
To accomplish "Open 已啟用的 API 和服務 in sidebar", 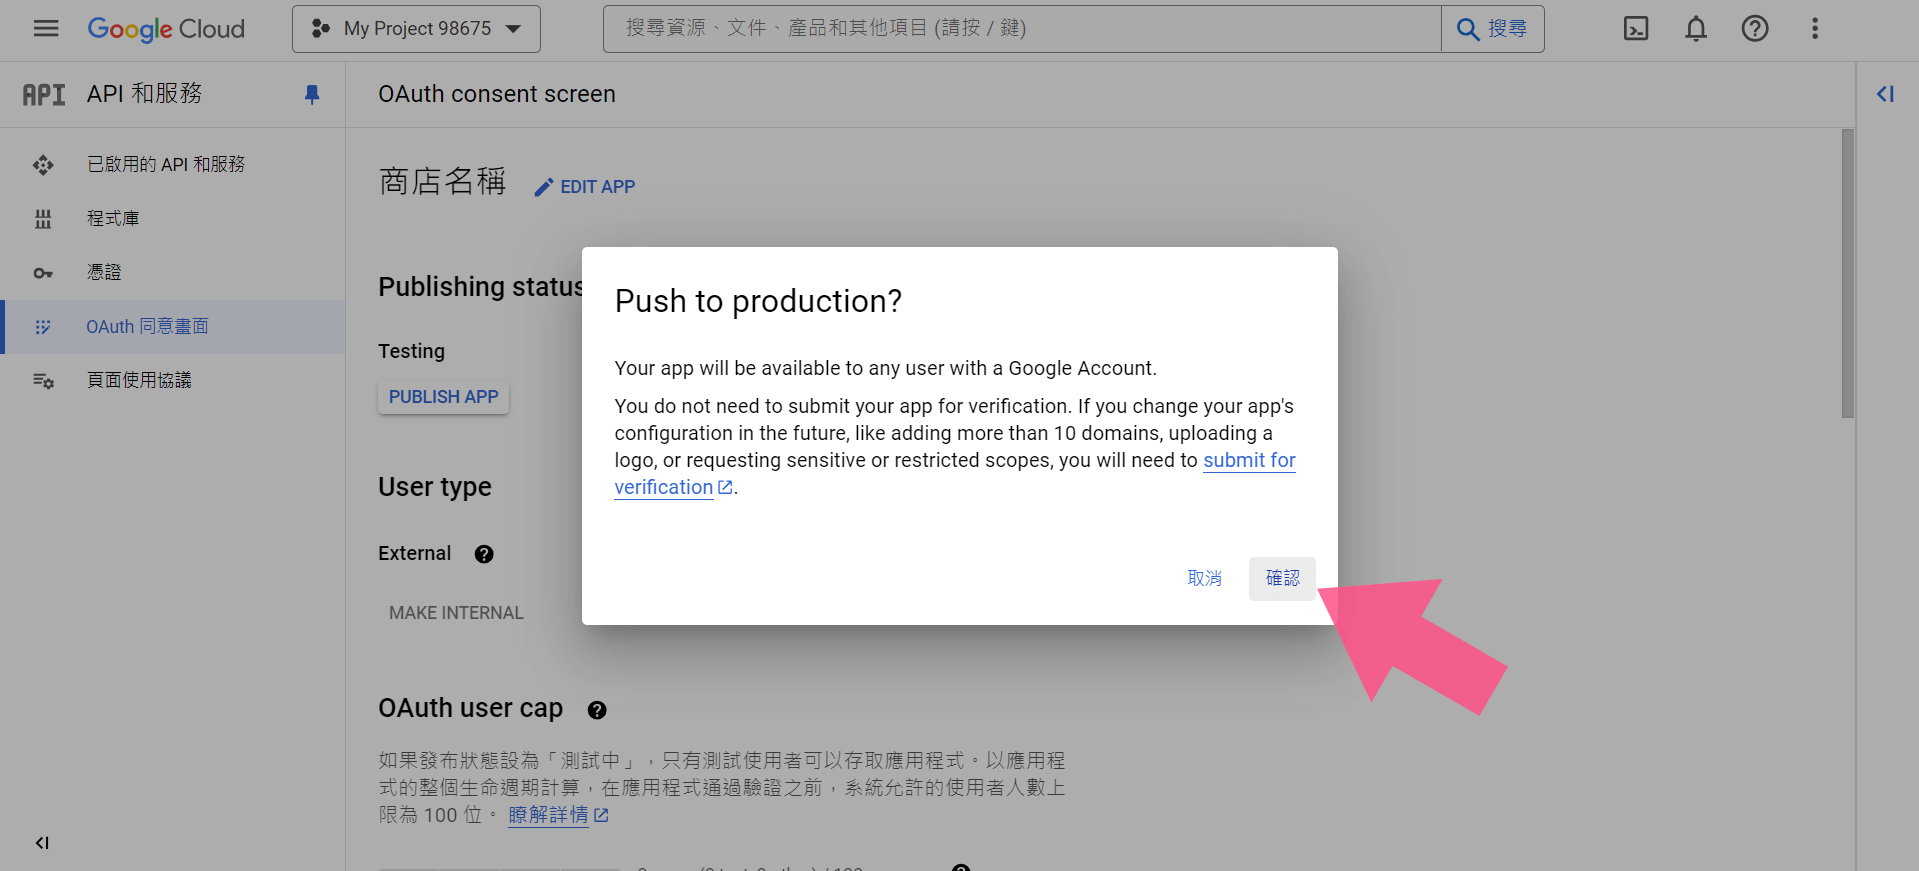I will 173,164.
